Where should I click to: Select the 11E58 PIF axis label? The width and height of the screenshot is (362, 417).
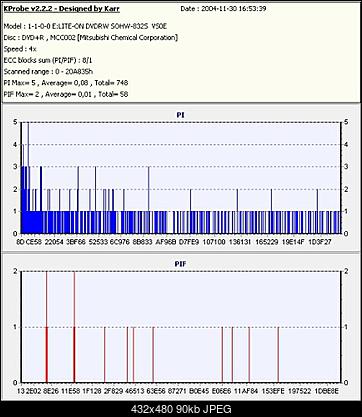[x=70, y=391]
